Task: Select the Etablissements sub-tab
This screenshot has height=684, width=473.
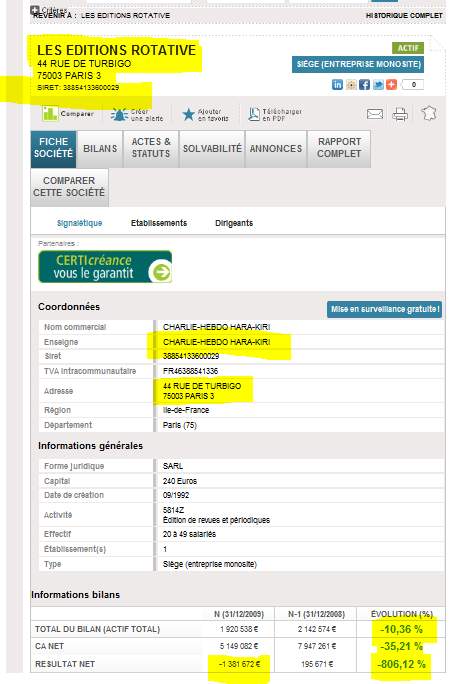Action: (159, 223)
